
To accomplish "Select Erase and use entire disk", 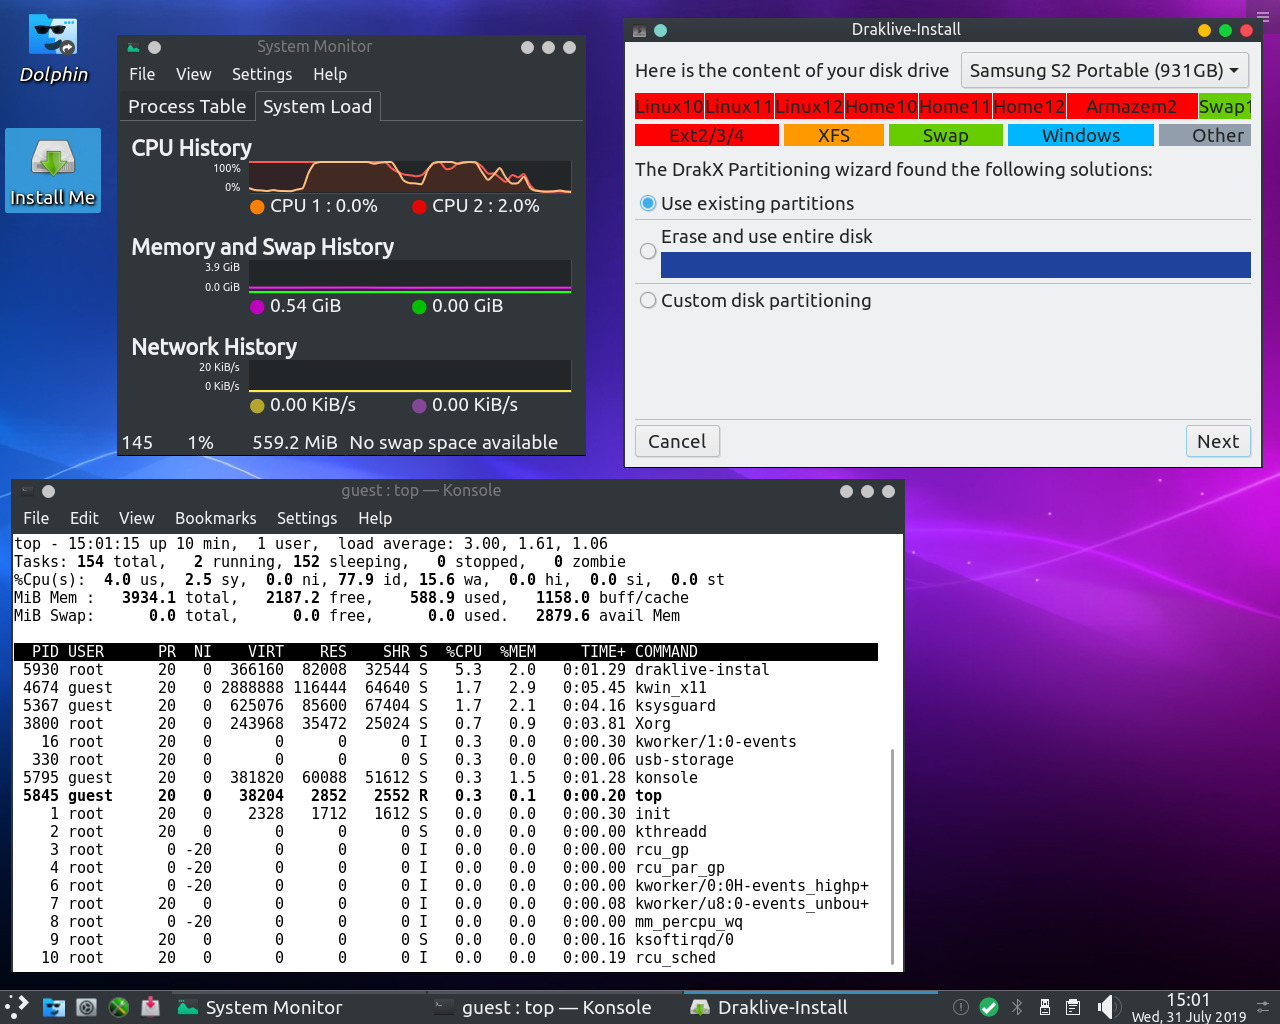I will point(648,251).
